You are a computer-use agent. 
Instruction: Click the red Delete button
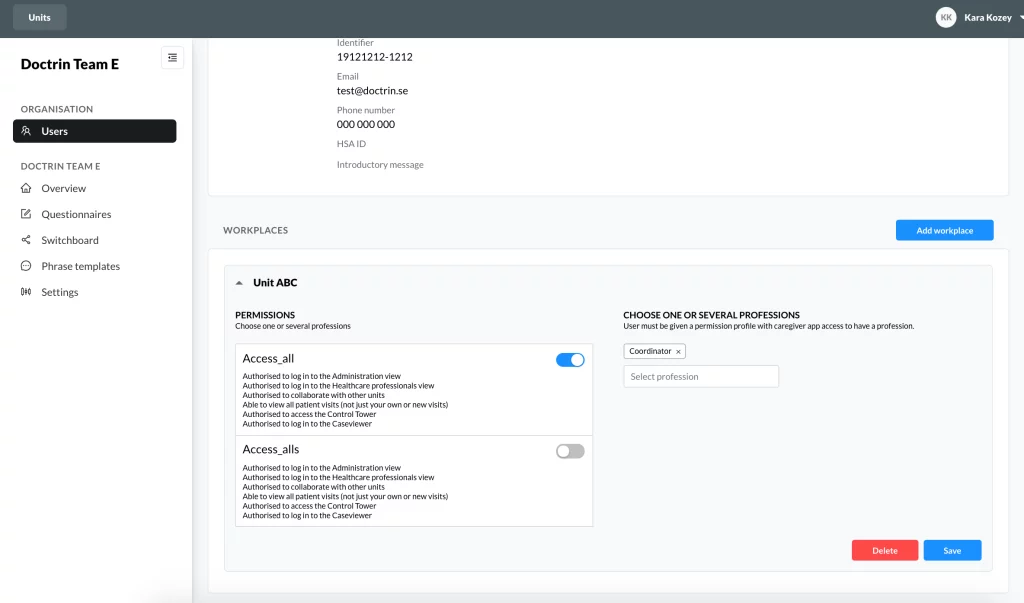pos(885,550)
